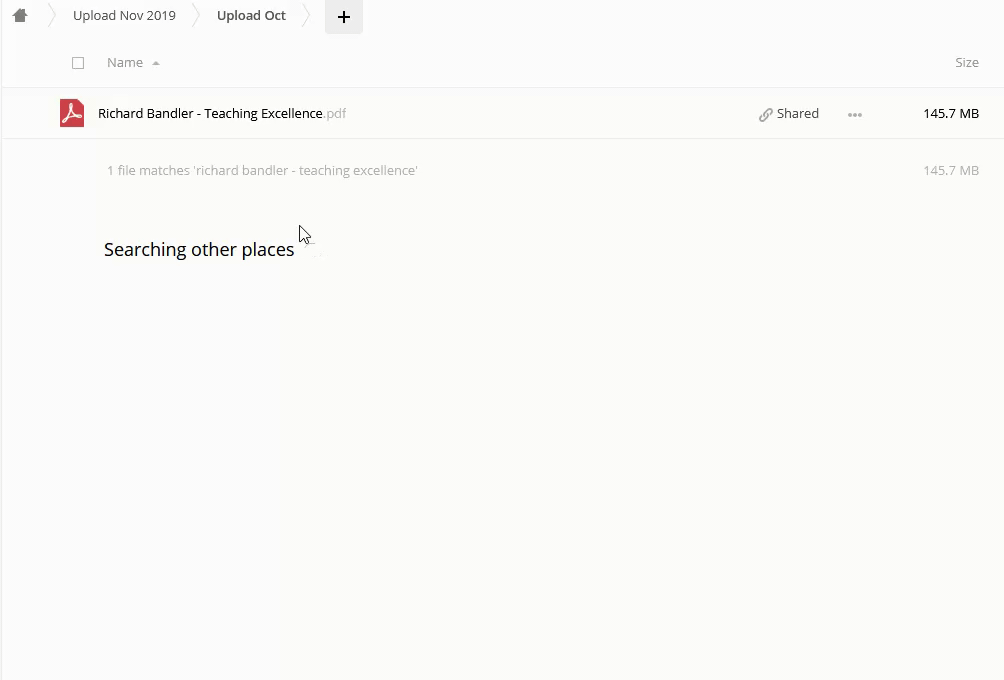Sort files by Name column header
Viewport: 1004px width, 680px height.
[125, 63]
